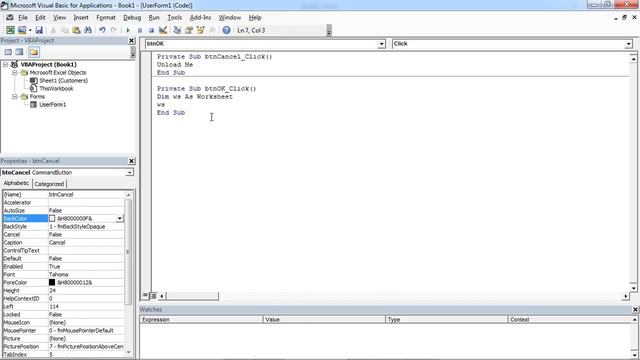Open the Window menu
The height and width of the screenshot is (360, 640).
pos(229,18)
